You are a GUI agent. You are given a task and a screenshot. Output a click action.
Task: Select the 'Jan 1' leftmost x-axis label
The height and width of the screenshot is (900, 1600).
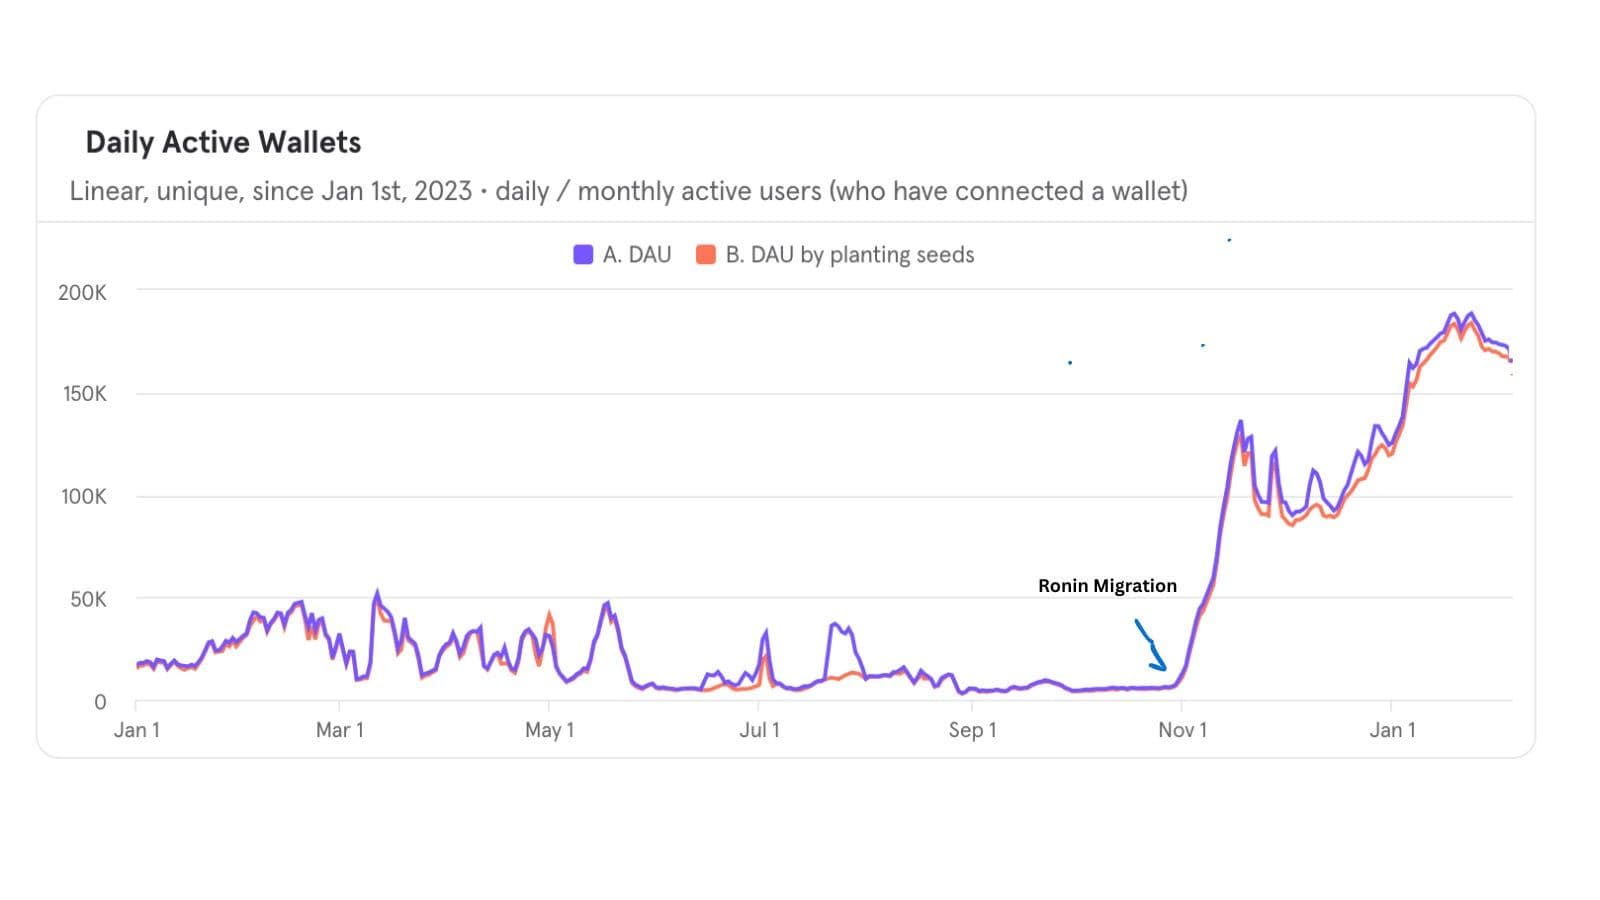[137, 730]
